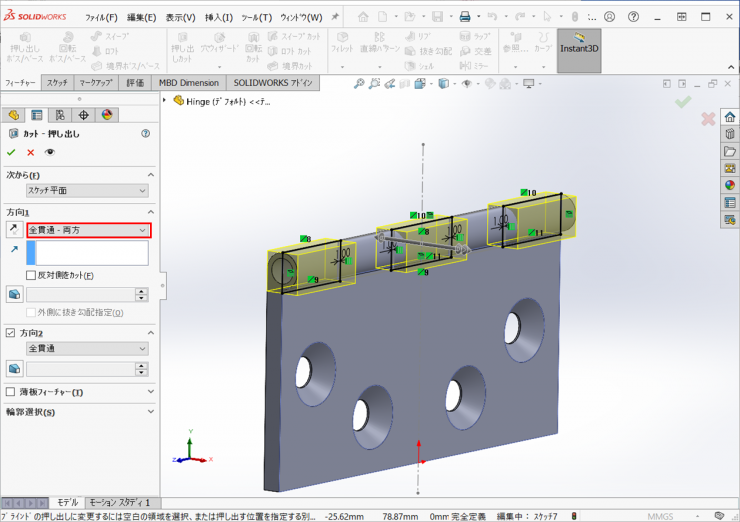Click the reverse direction arrow button in 方向1

tap(13, 231)
